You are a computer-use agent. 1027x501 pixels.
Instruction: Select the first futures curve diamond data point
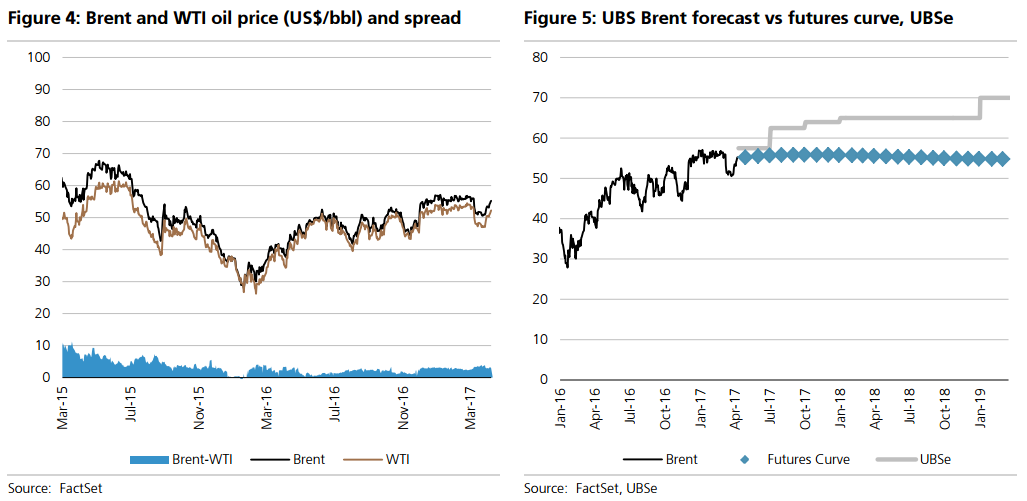point(745,156)
